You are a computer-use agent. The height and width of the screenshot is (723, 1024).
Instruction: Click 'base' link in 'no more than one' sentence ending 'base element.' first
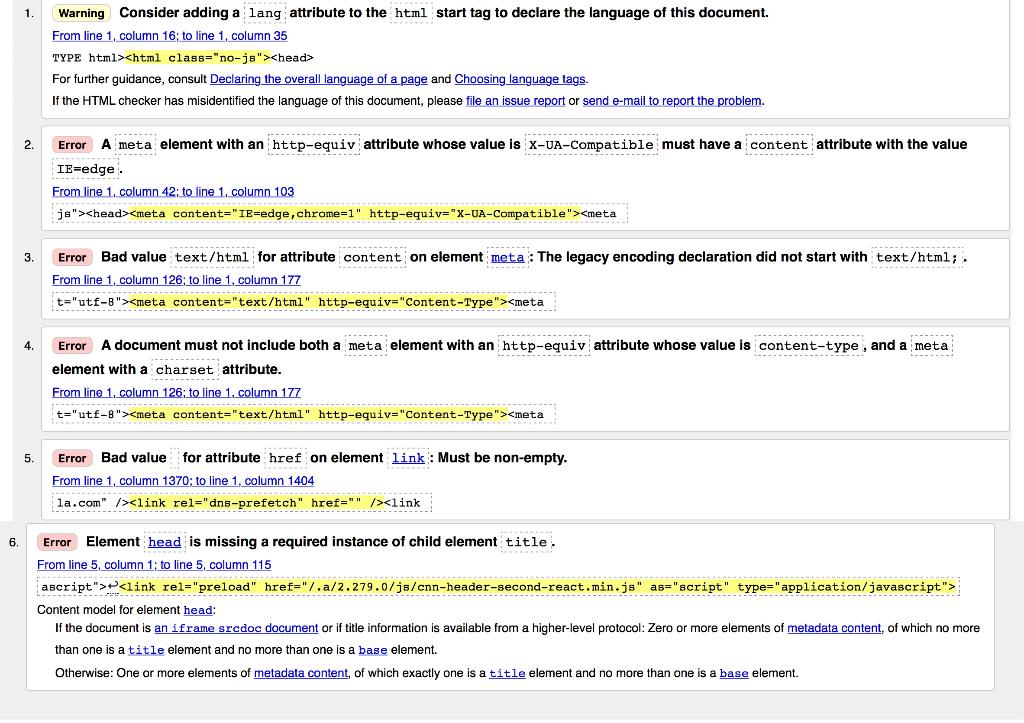pos(373,651)
